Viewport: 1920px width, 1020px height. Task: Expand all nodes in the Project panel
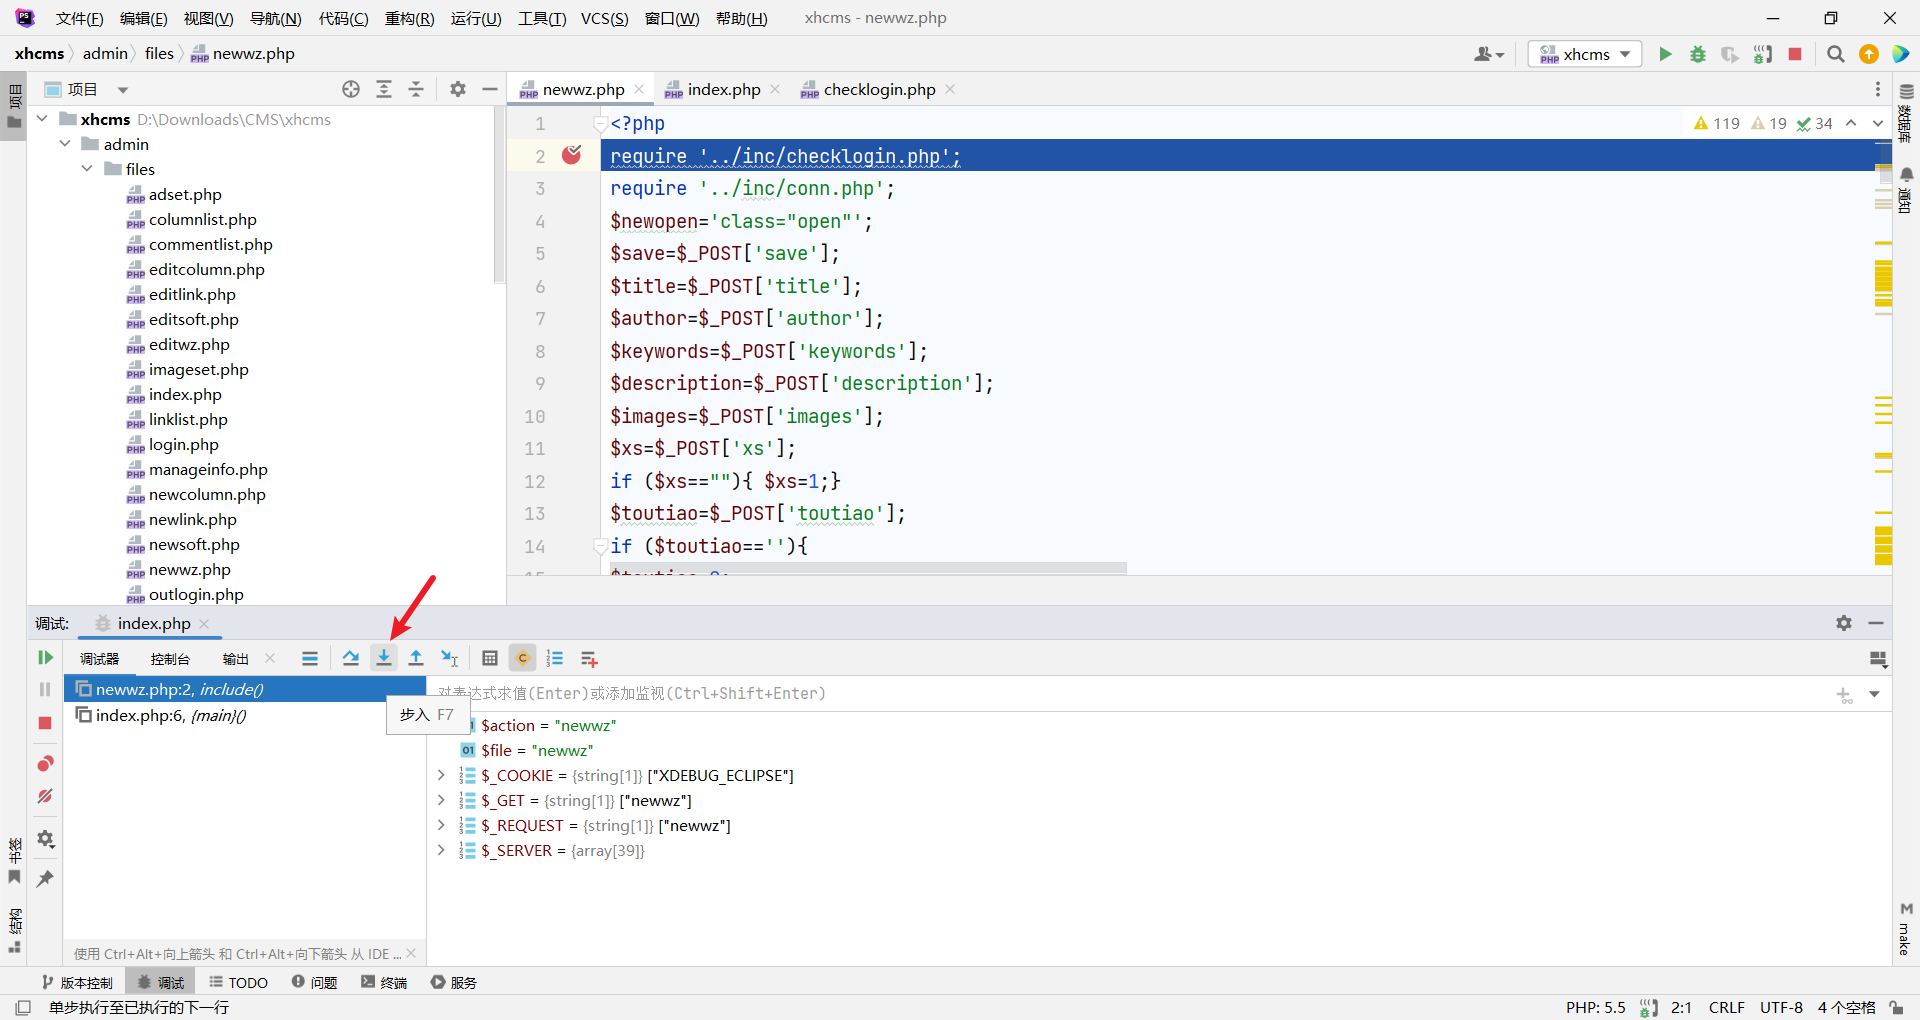tap(384, 89)
